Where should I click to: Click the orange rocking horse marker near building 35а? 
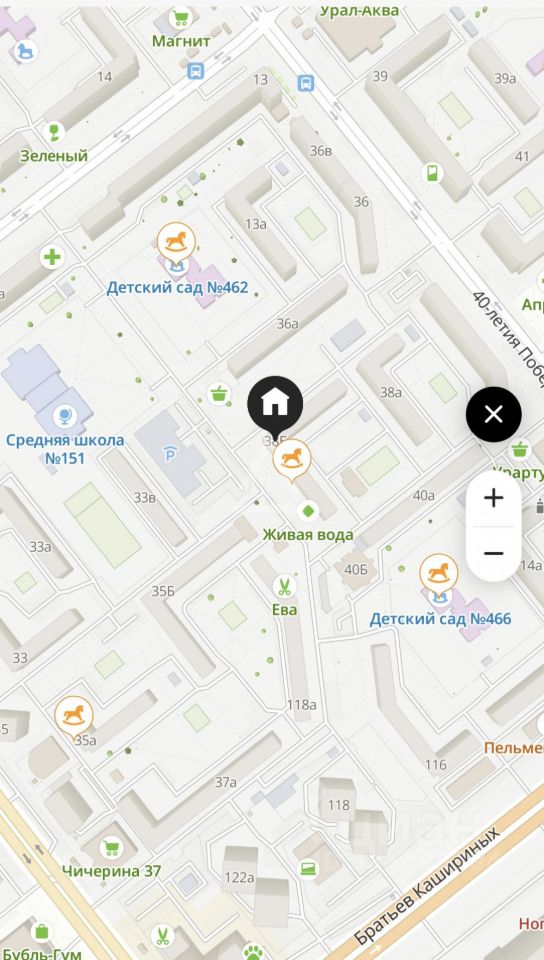[x=74, y=716]
